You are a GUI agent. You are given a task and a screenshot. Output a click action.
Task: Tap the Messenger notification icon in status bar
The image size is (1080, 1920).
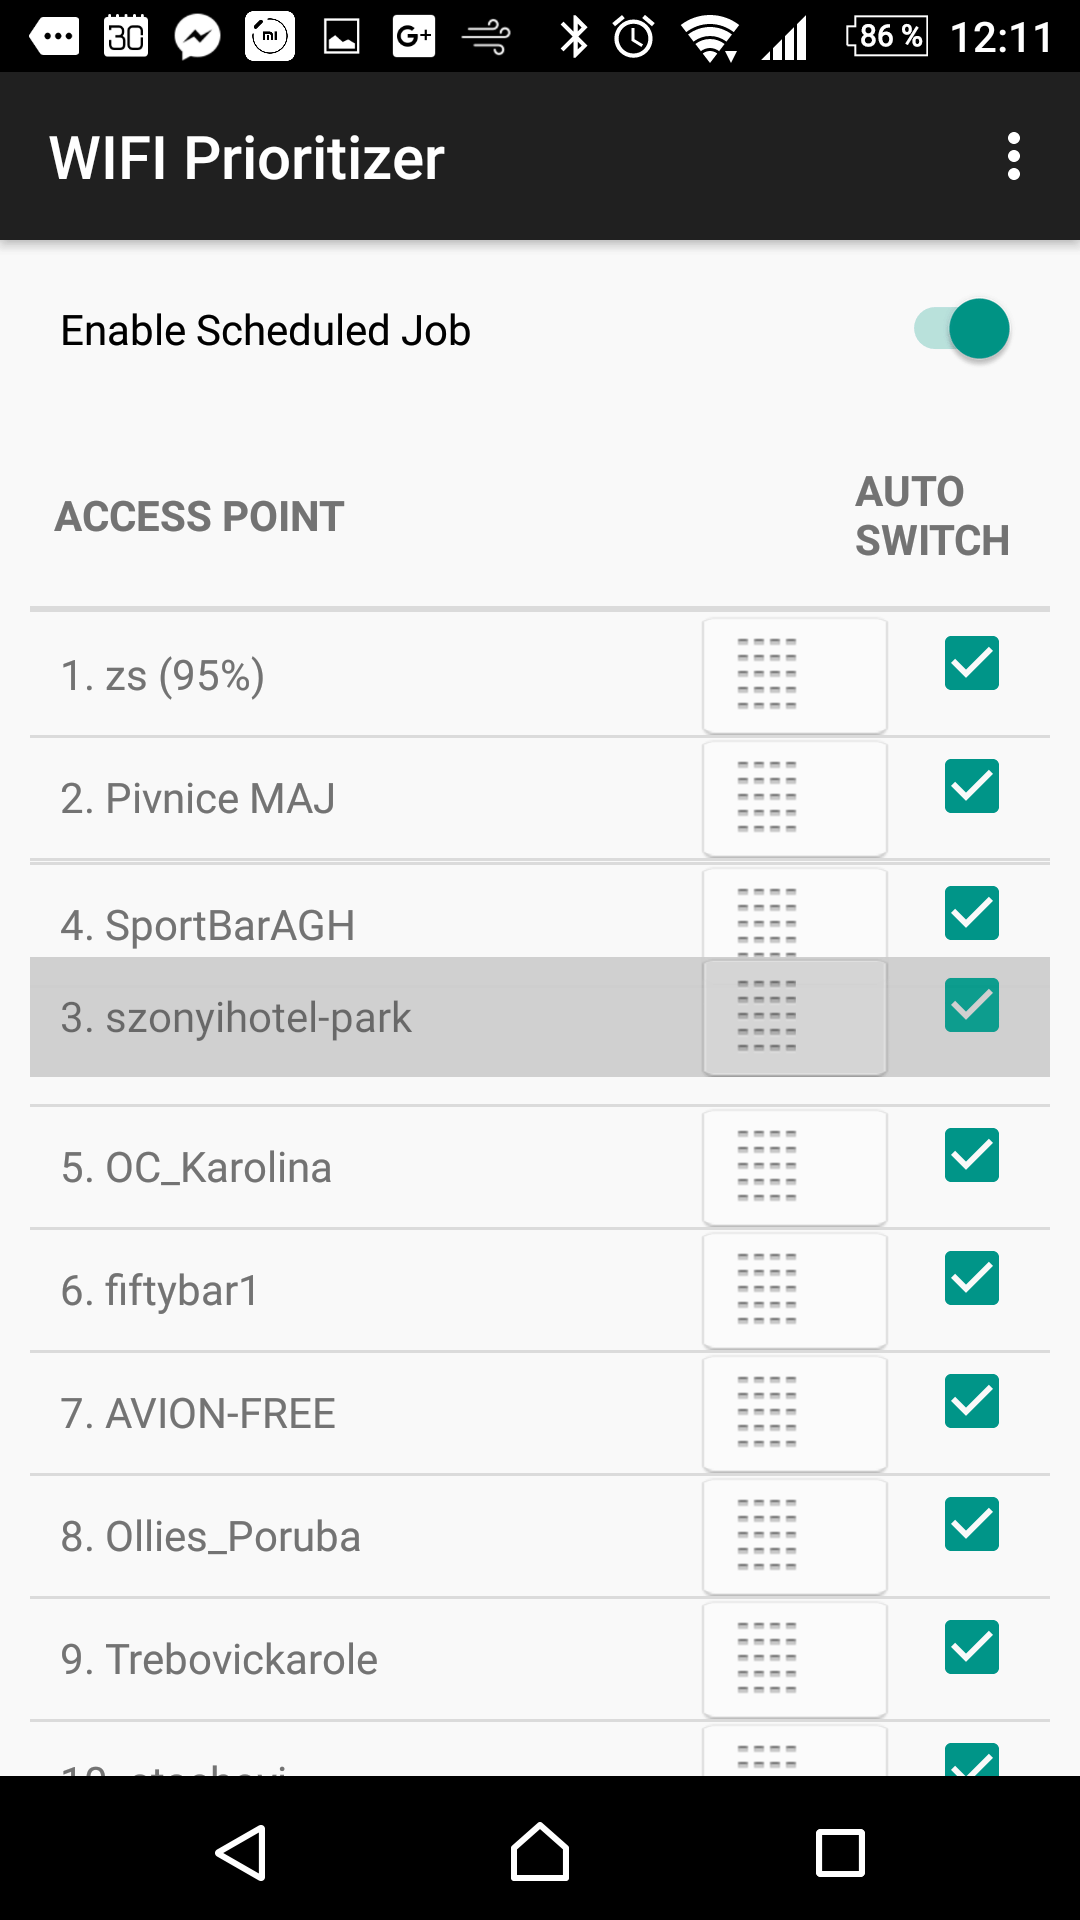(x=198, y=38)
